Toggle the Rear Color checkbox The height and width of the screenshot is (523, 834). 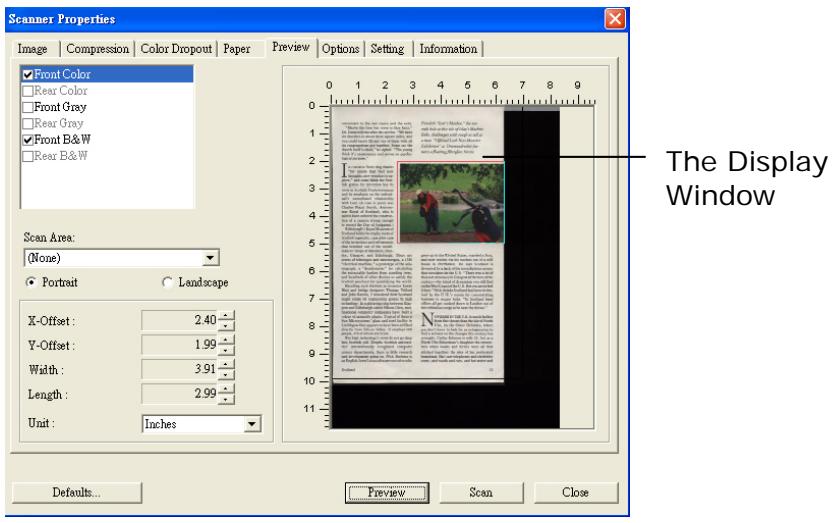pyautogui.click(x=28, y=91)
